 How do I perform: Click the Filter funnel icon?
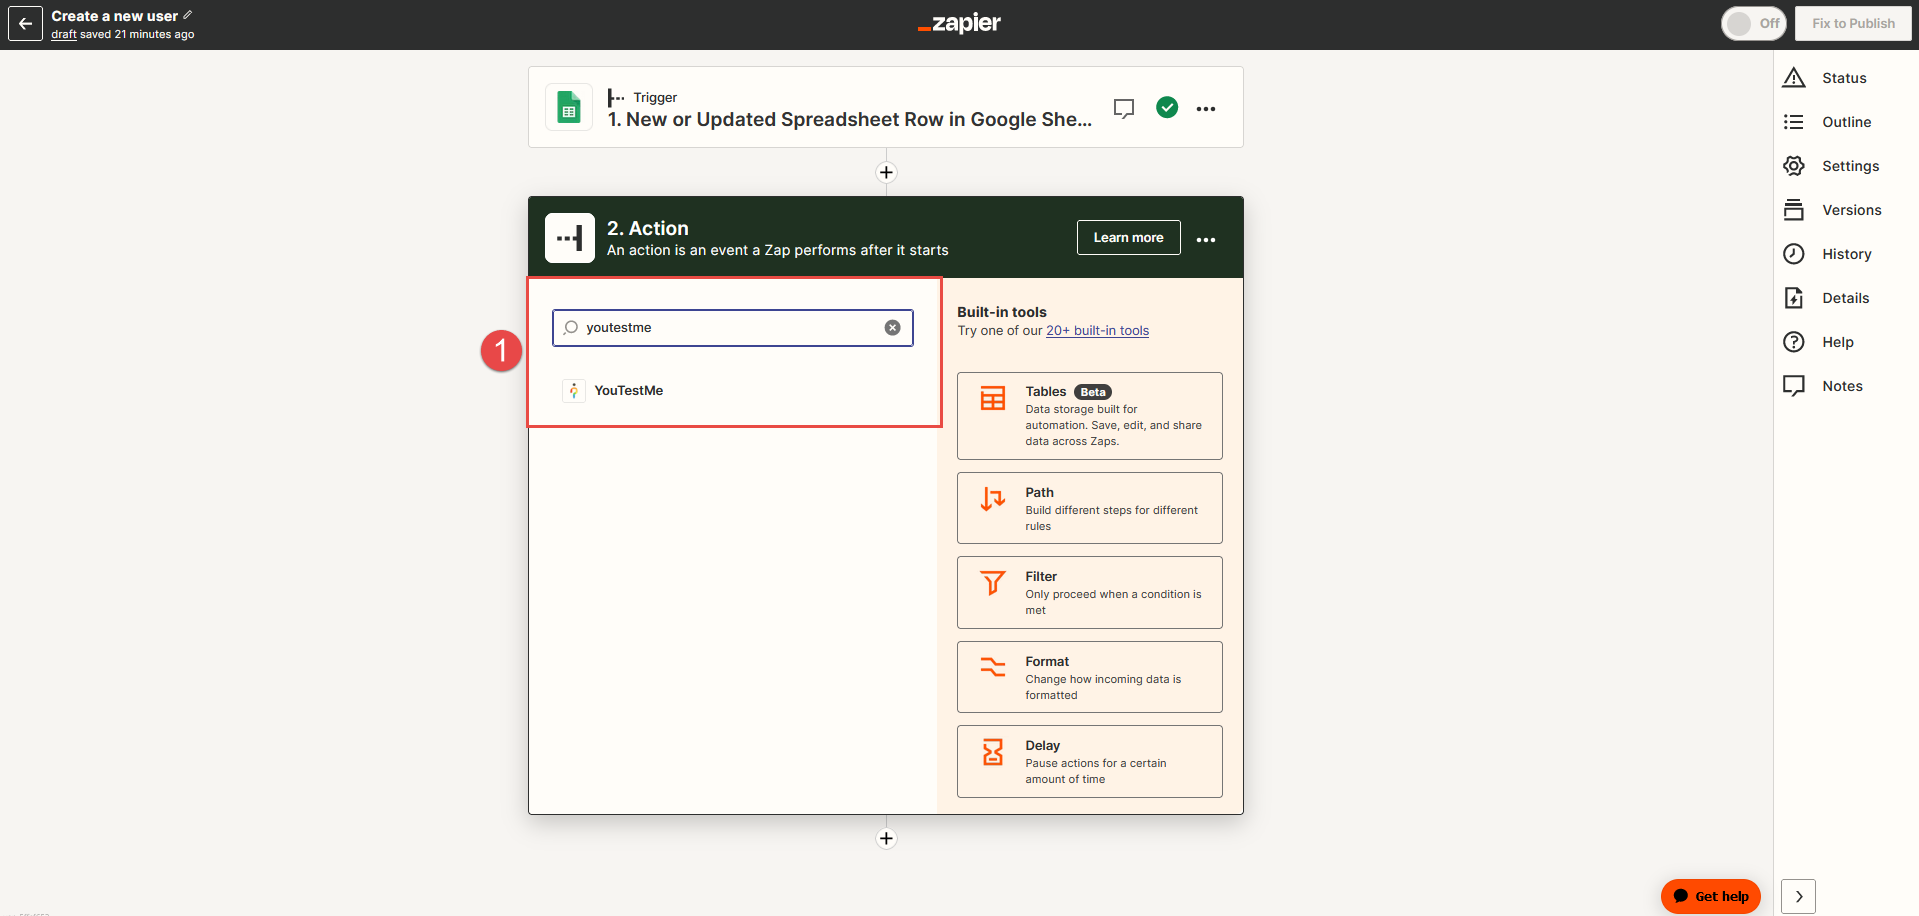pos(993,582)
